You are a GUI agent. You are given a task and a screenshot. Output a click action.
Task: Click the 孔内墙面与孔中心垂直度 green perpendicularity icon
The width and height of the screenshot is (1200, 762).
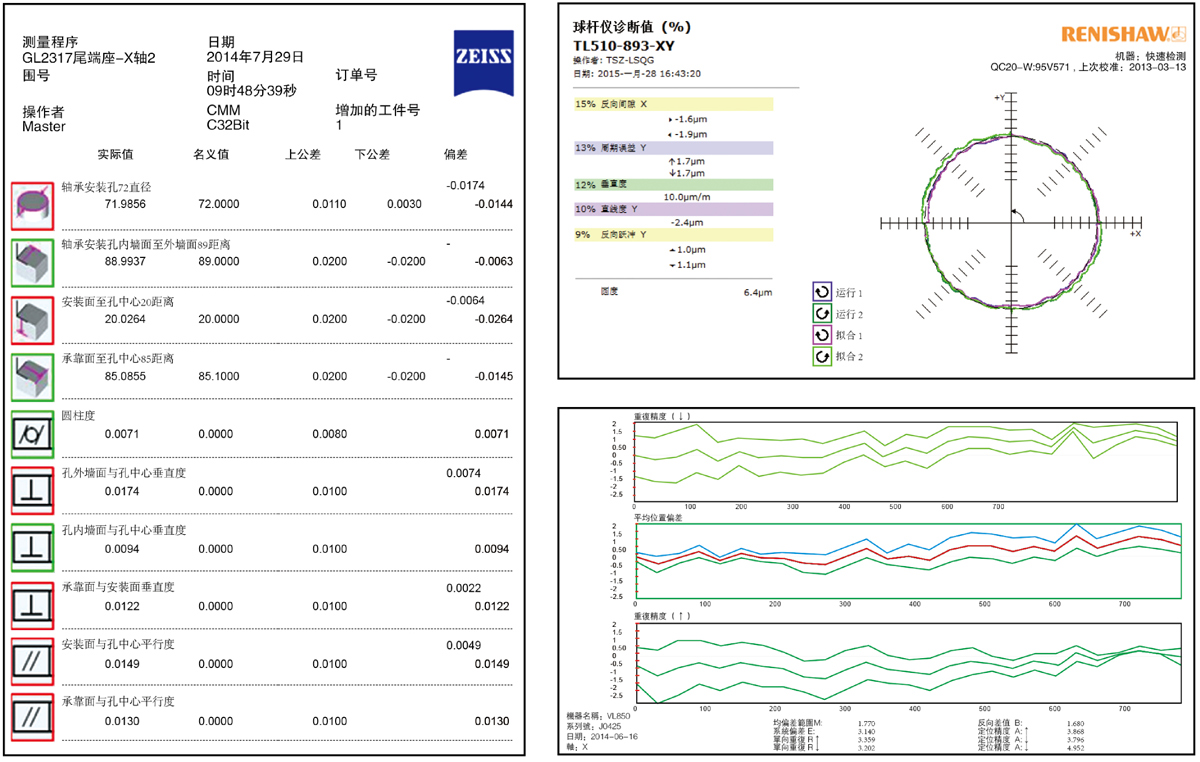[x=30, y=547]
